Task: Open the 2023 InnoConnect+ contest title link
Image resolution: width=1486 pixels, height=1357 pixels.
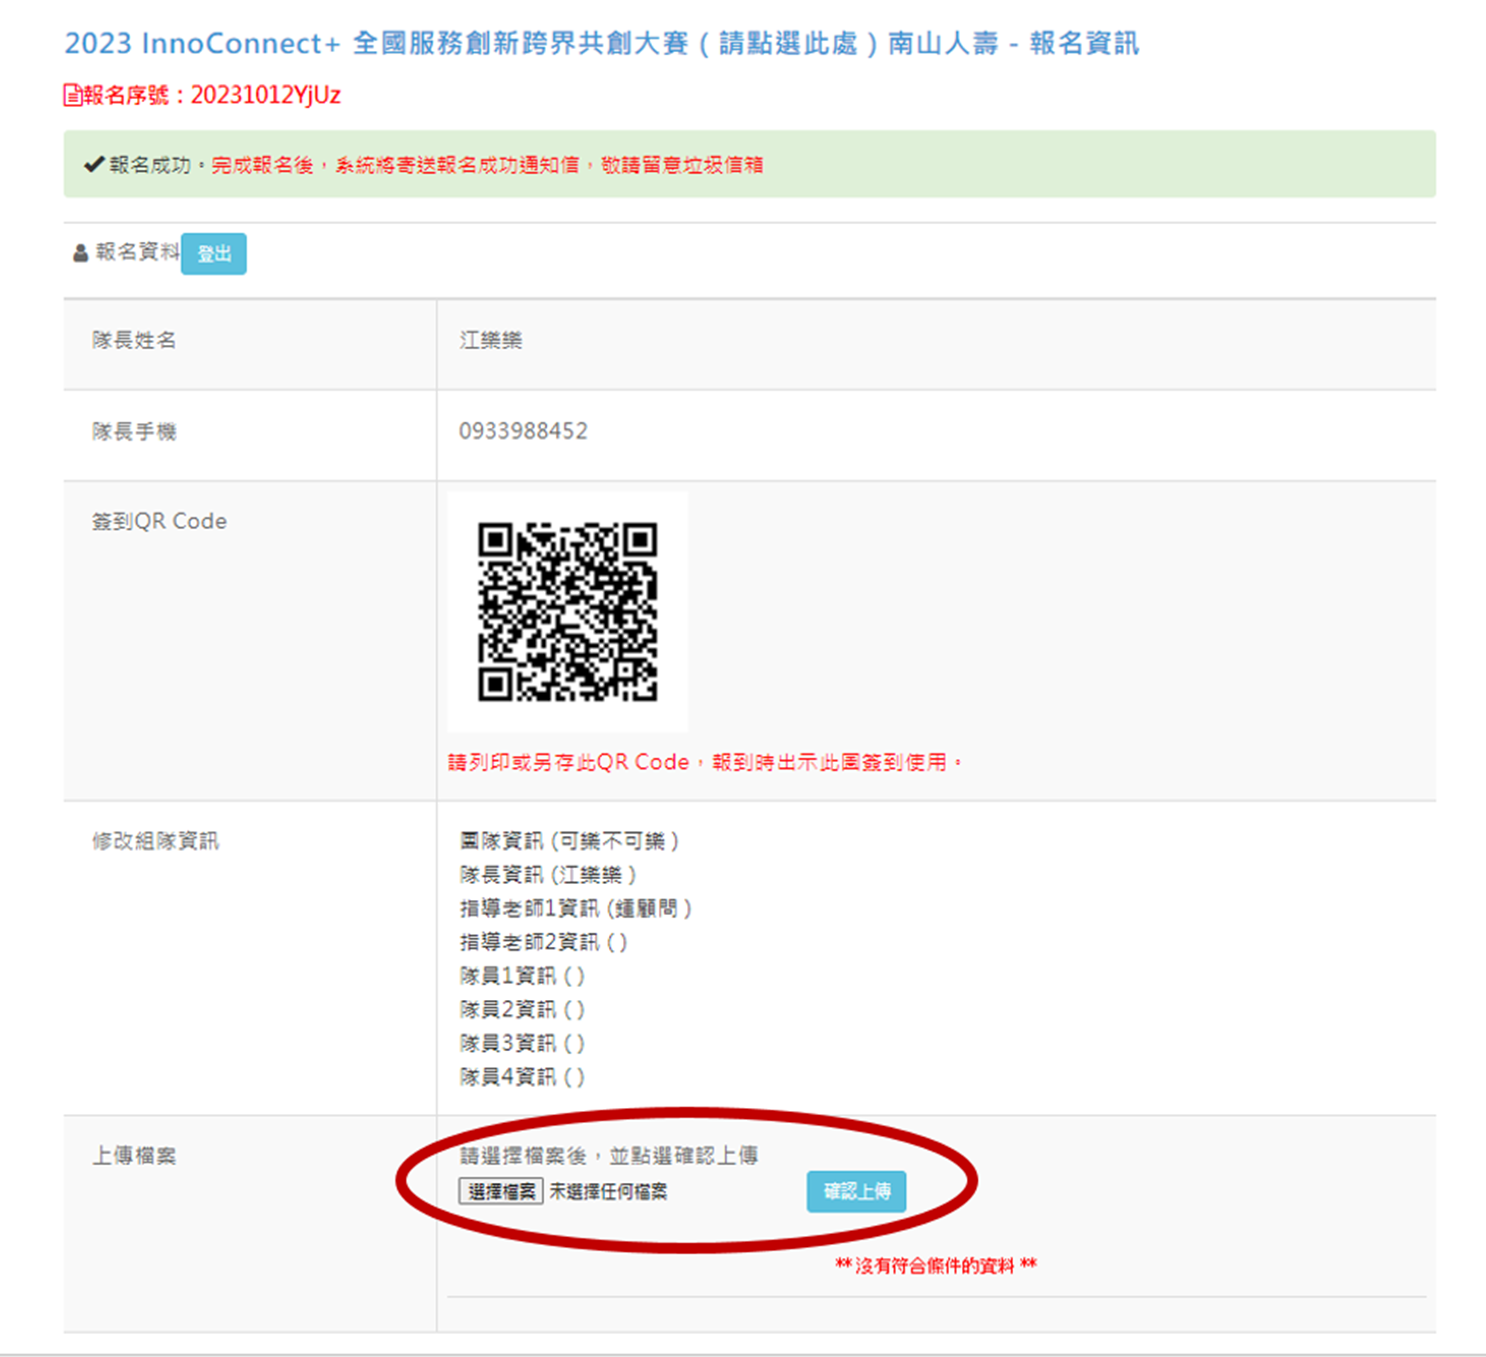Action: coord(601,43)
